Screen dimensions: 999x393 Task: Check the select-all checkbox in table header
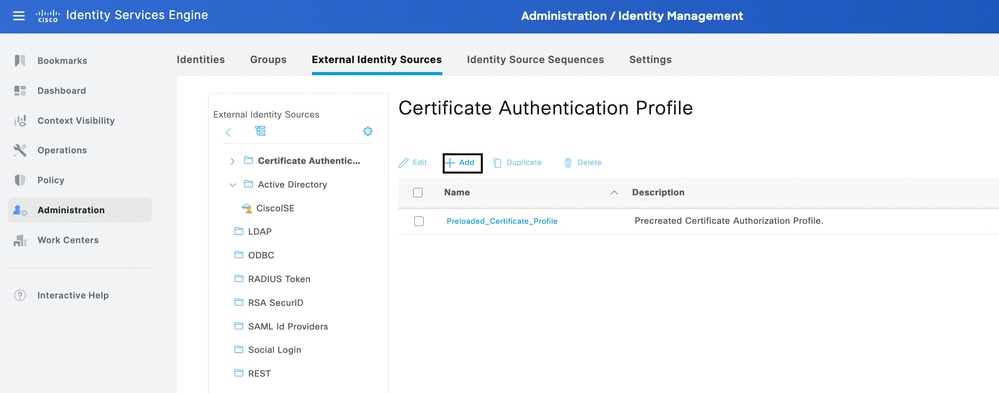[x=418, y=192]
